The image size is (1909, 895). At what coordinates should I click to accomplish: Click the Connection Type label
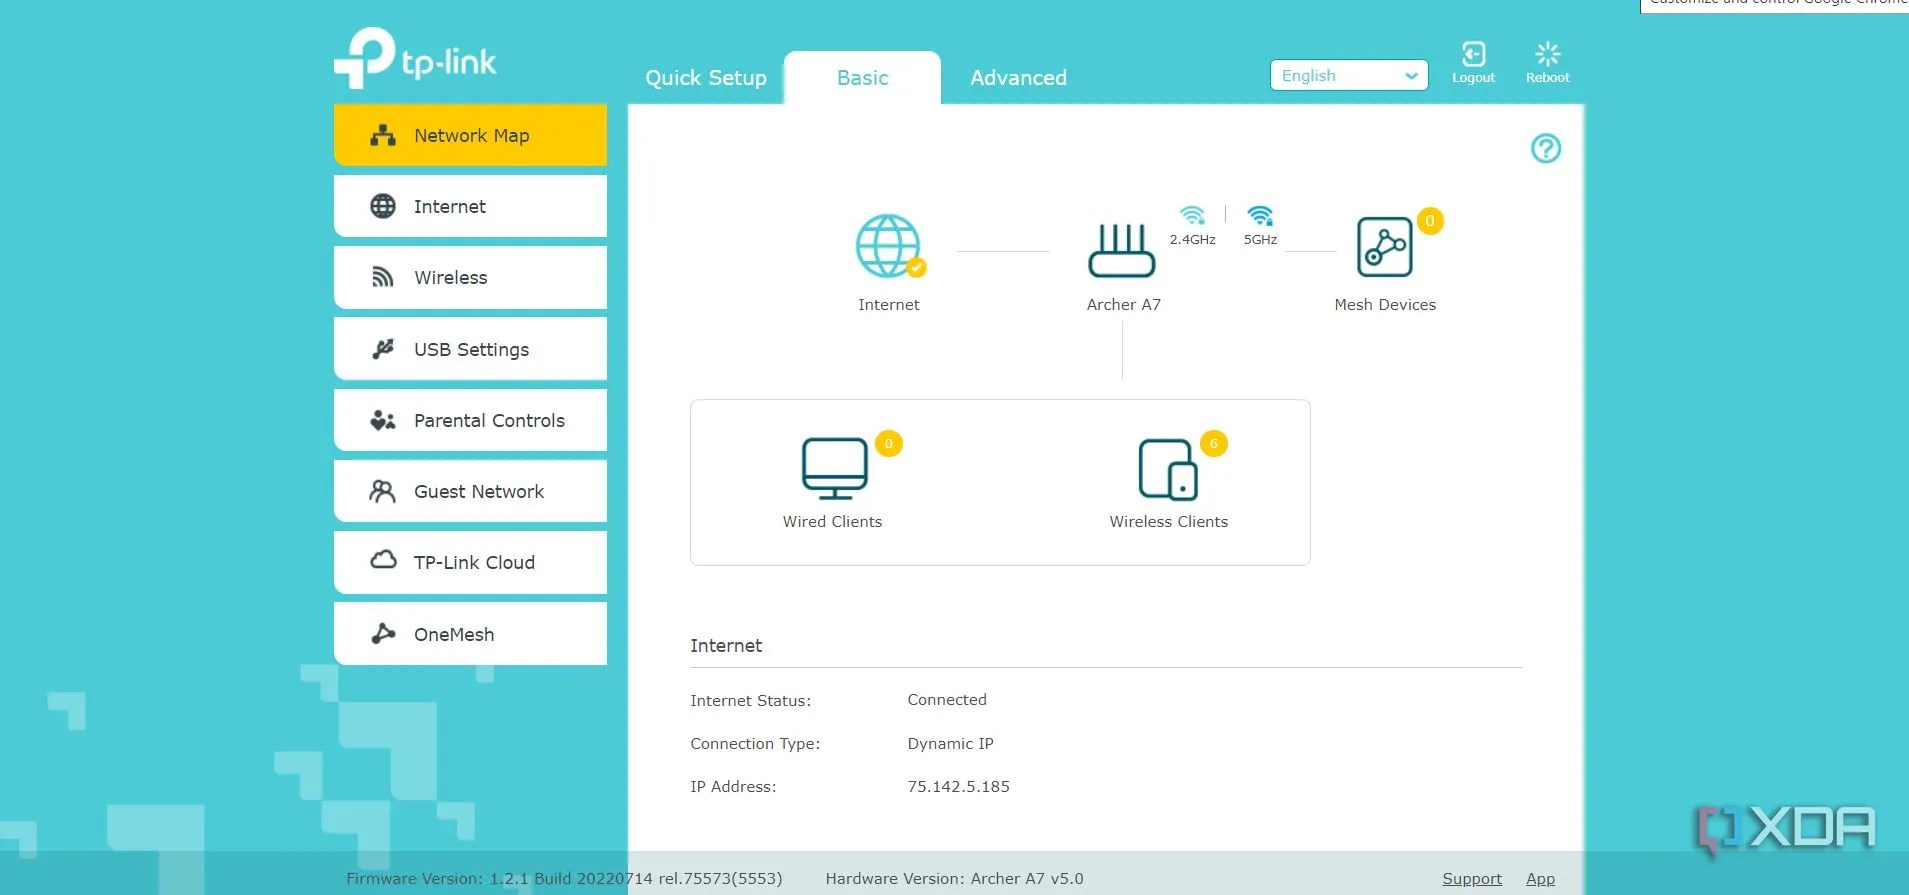pyautogui.click(x=755, y=744)
